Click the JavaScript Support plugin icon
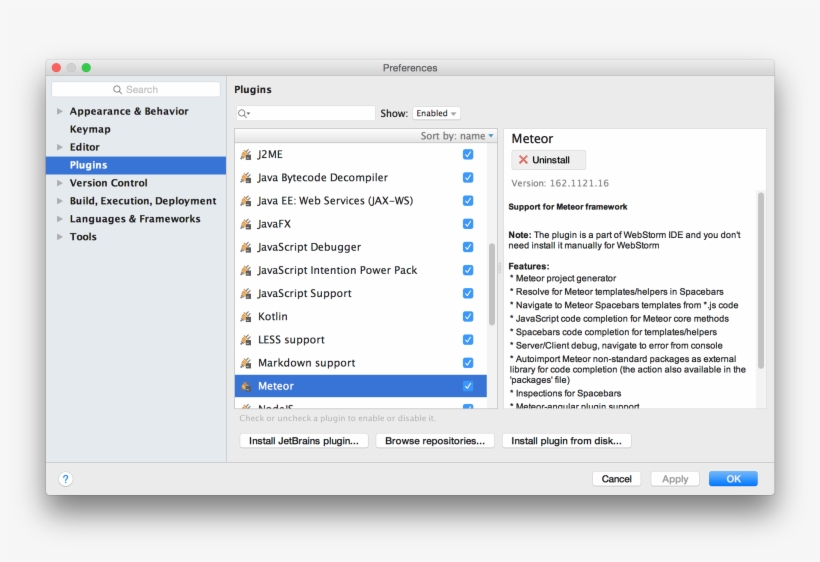 tap(246, 293)
